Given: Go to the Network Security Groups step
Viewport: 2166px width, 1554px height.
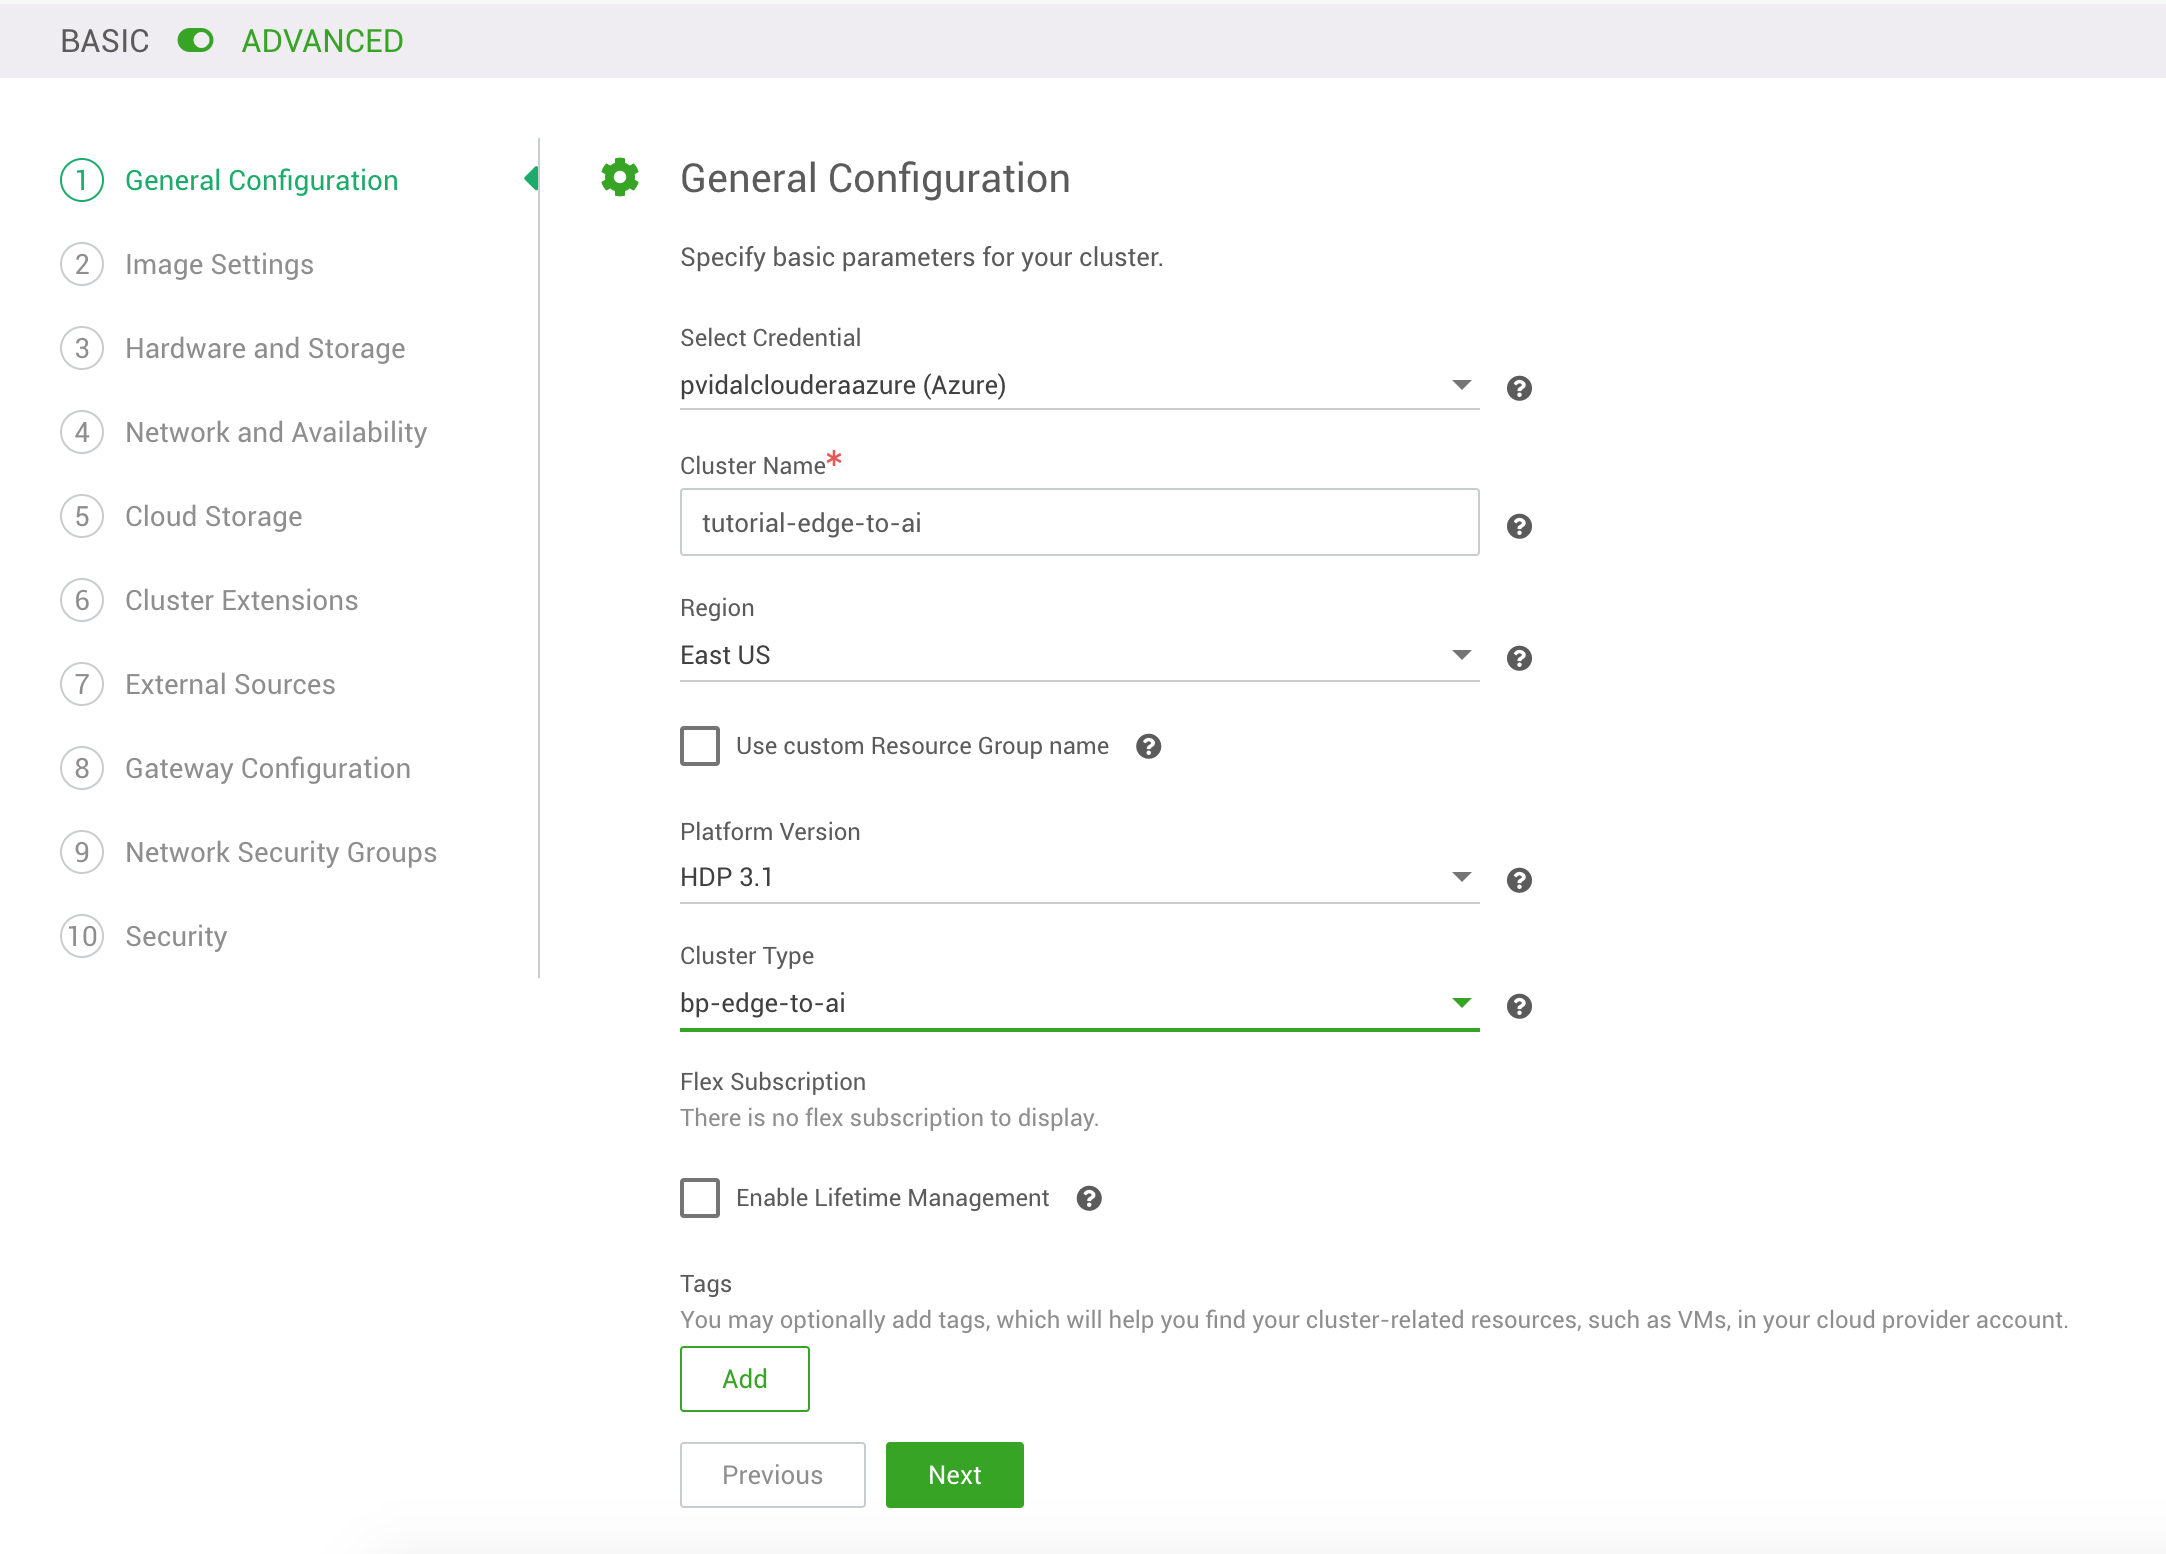Looking at the screenshot, I should 281,852.
